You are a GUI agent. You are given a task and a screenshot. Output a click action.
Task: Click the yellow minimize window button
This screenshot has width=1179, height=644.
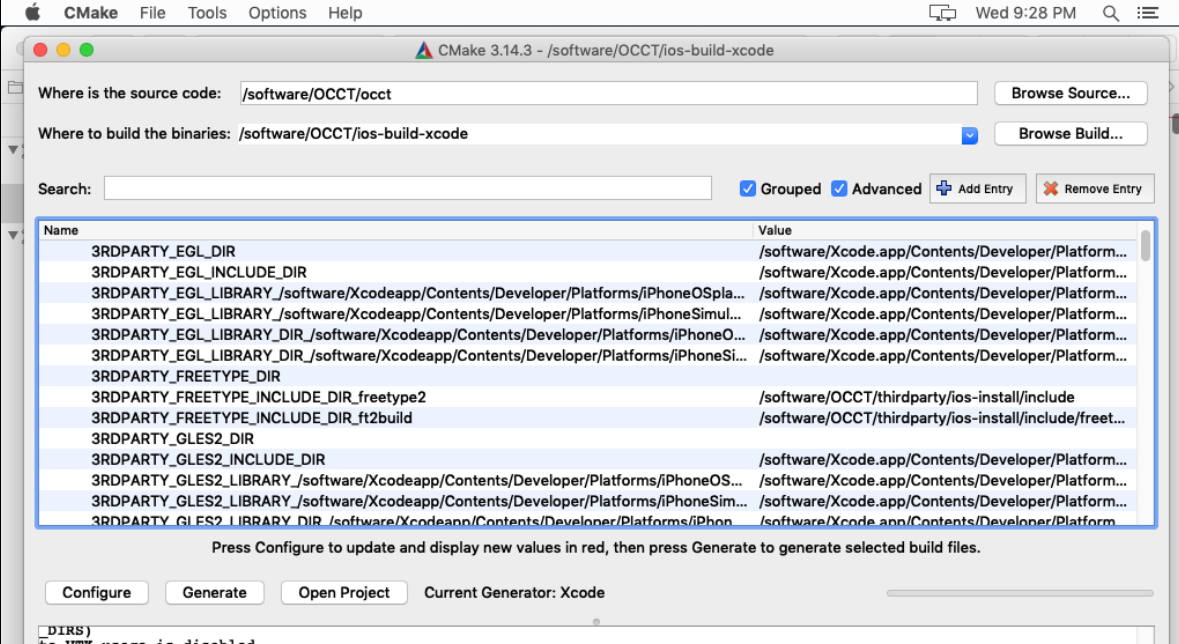click(x=63, y=50)
